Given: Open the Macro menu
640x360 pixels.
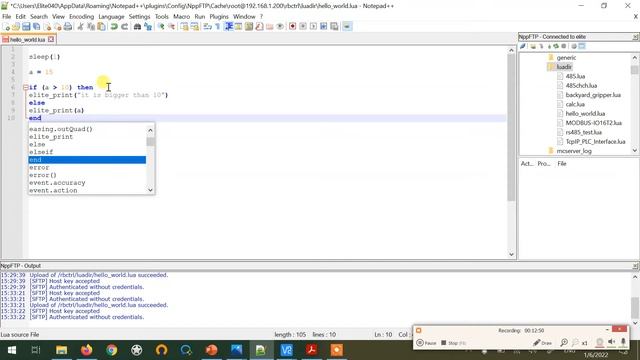Looking at the screenshot, I should click(181, 17).
